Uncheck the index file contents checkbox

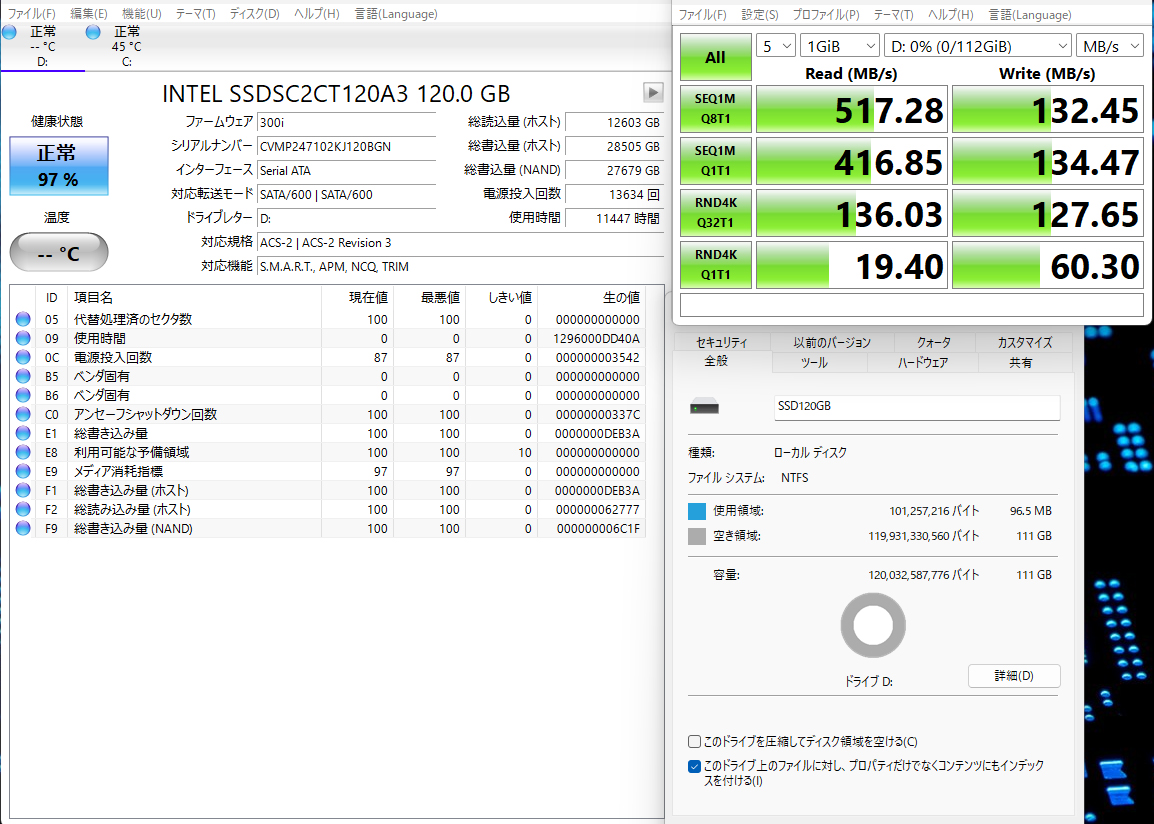tap(694, 767)
